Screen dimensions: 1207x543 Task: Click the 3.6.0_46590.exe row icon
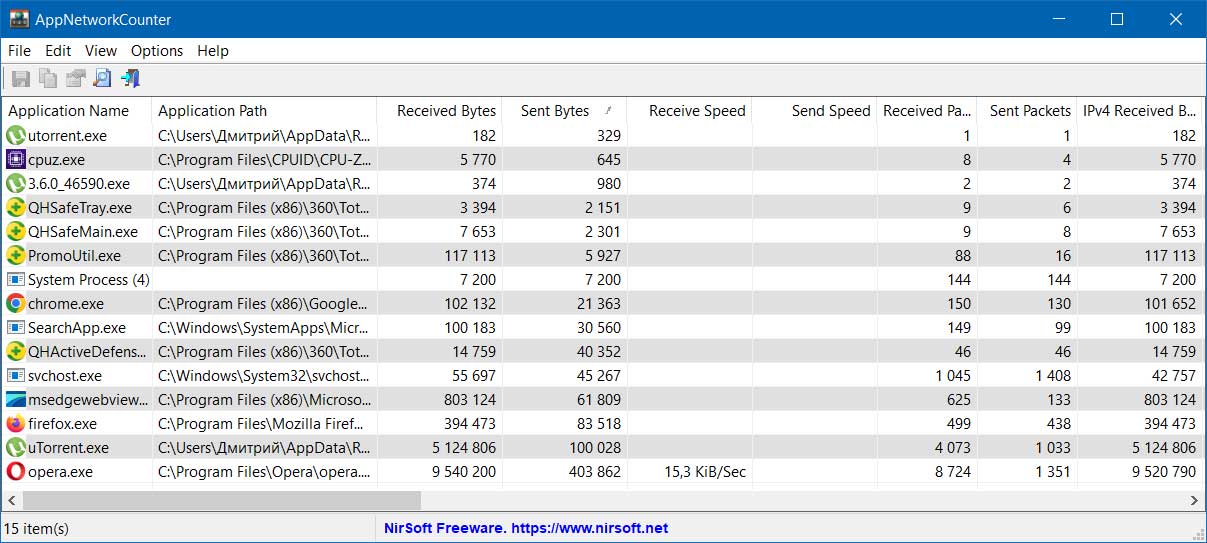pyautogui.click(x=15, y=183)
